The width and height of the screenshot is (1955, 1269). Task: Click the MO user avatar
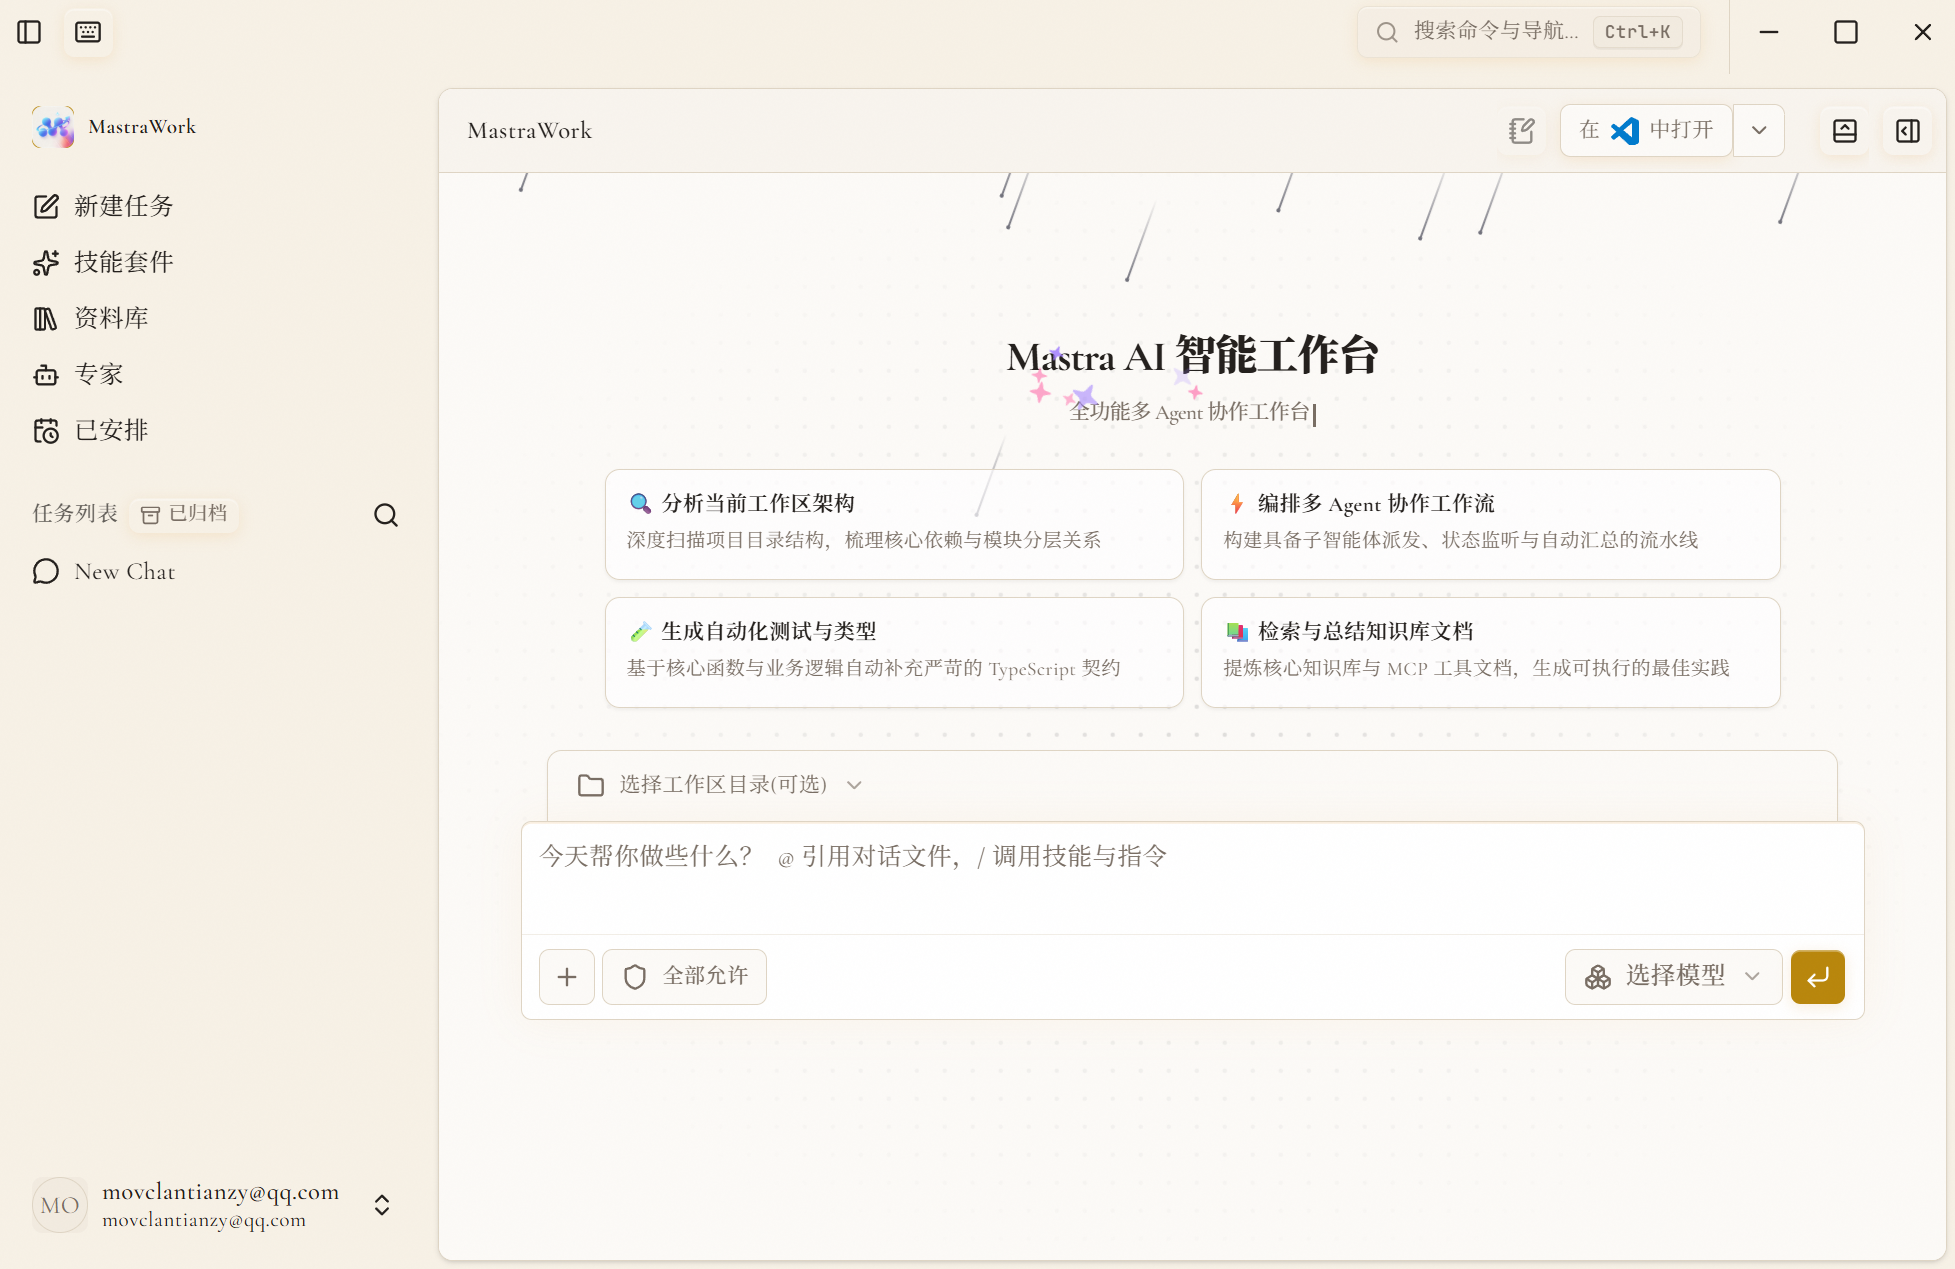[x=60, y=1205]
